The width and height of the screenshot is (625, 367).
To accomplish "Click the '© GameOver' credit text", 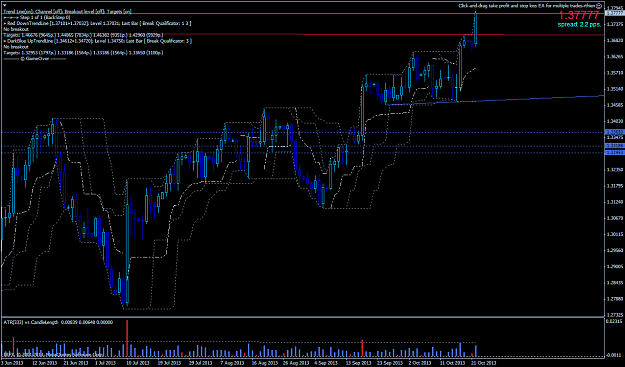I will pyautogui.click(x=34, y=58).
